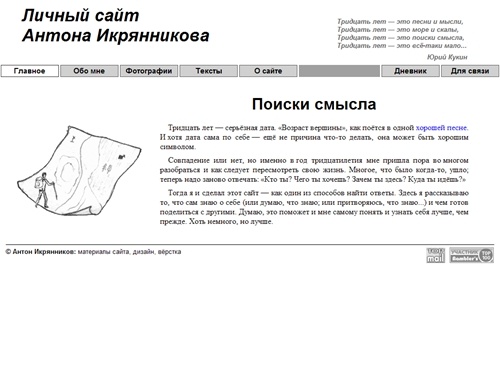Click the heading Поиски смысла
The image size is (500, 375).
coord(314,104)
